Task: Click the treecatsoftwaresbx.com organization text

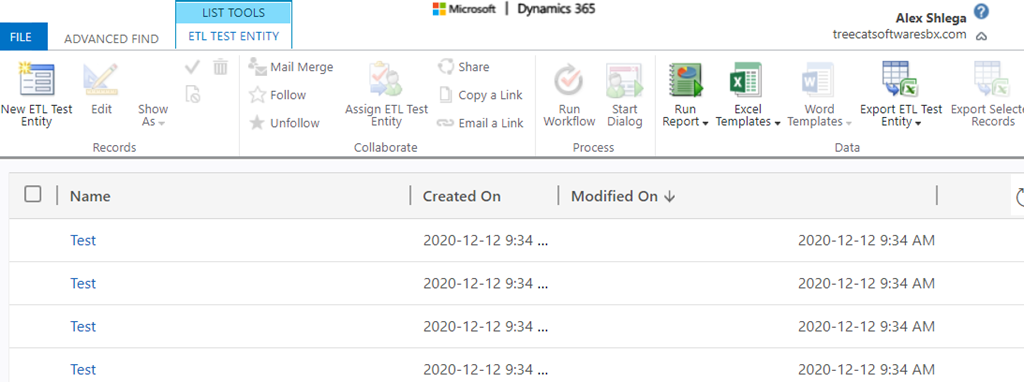Action: 899,35
